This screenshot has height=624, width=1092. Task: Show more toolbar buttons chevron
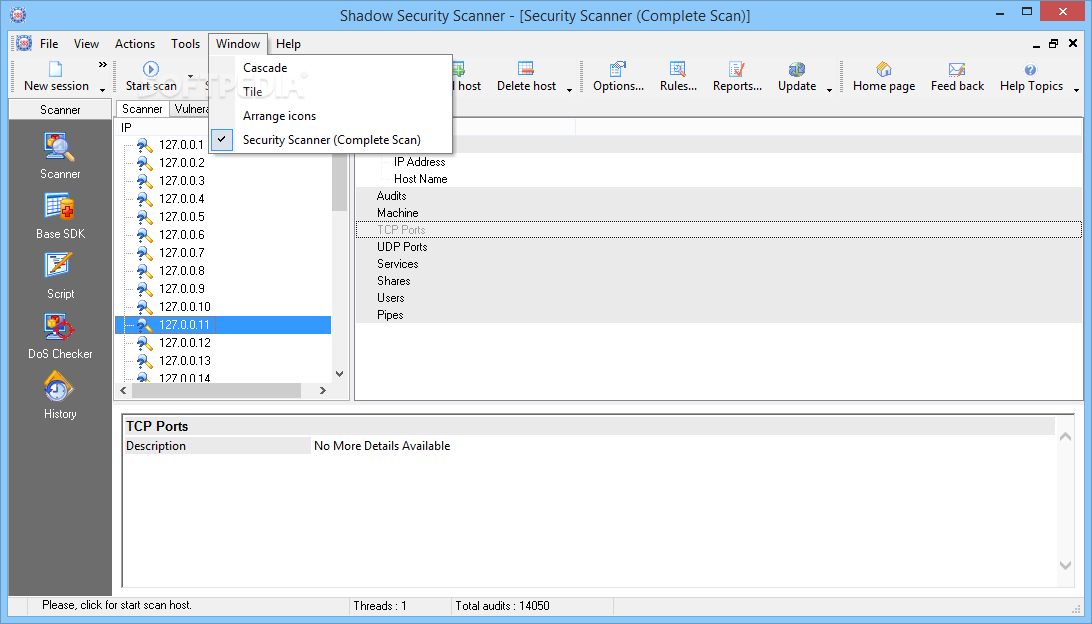[102, 65]
